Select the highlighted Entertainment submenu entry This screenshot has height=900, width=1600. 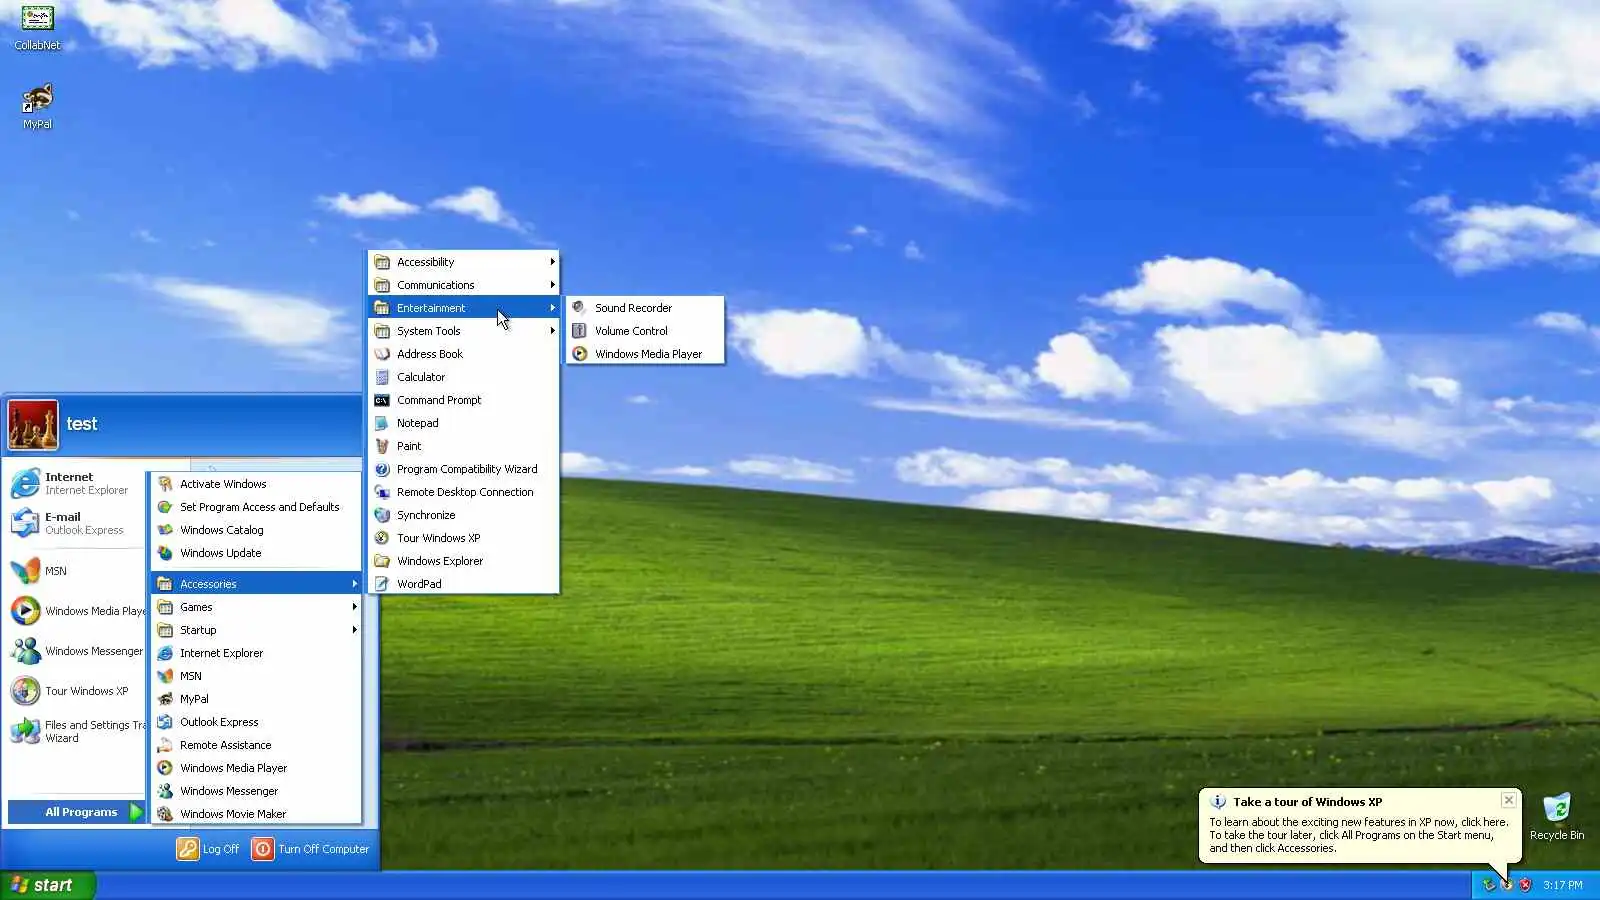pyautogui.click(x=464, y=308)
